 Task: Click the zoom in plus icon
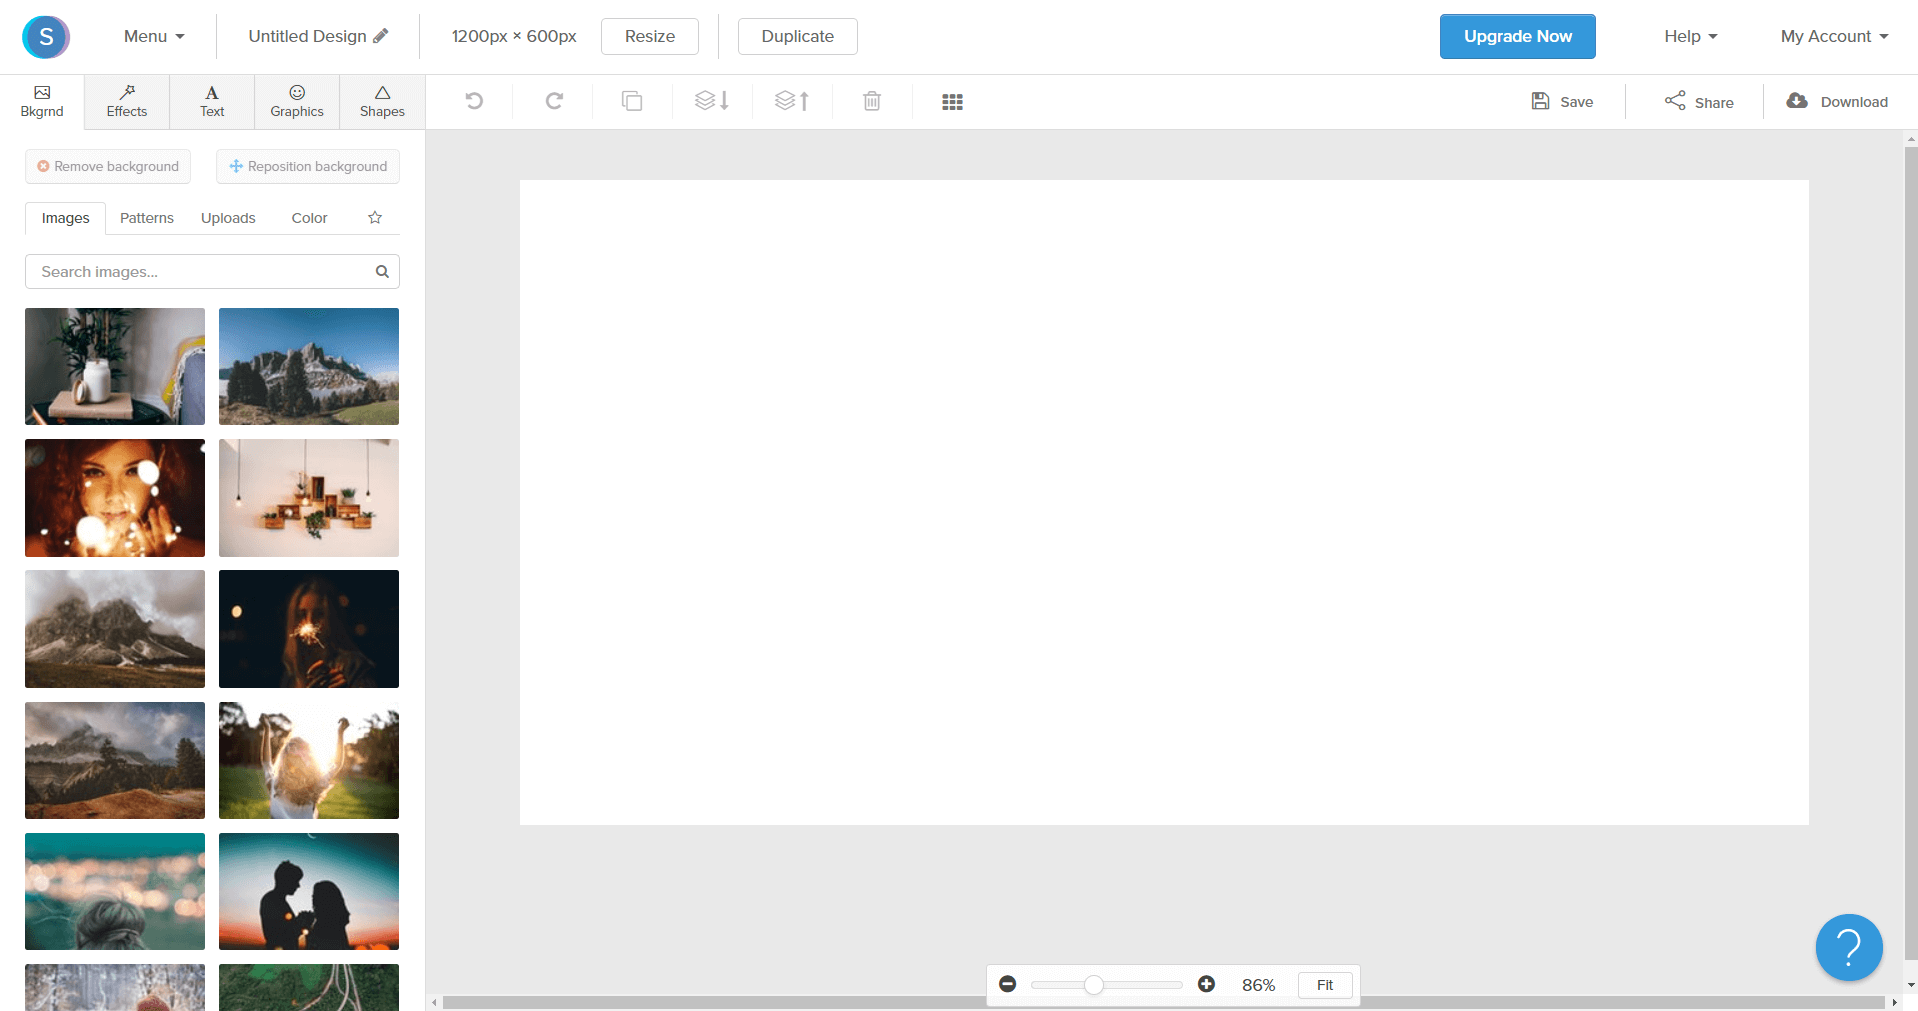(1206, 984)
